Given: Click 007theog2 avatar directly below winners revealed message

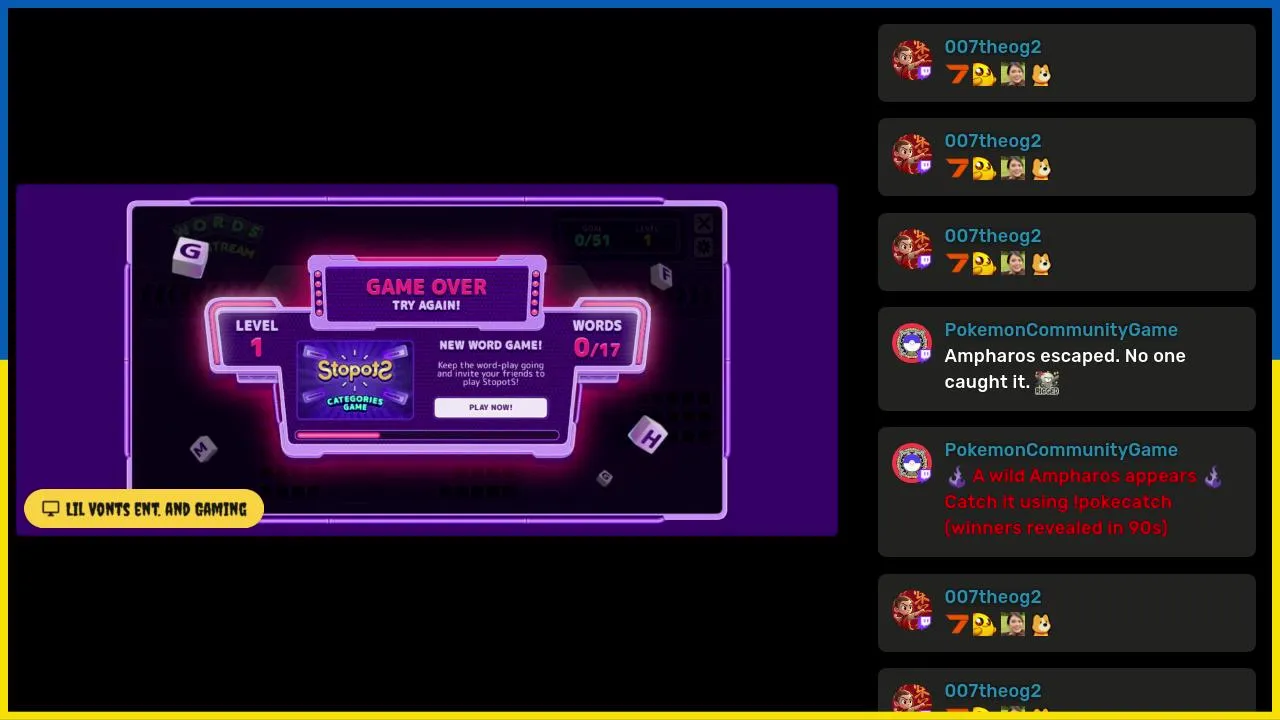Looking at the screenshot, I should point(912,611).
